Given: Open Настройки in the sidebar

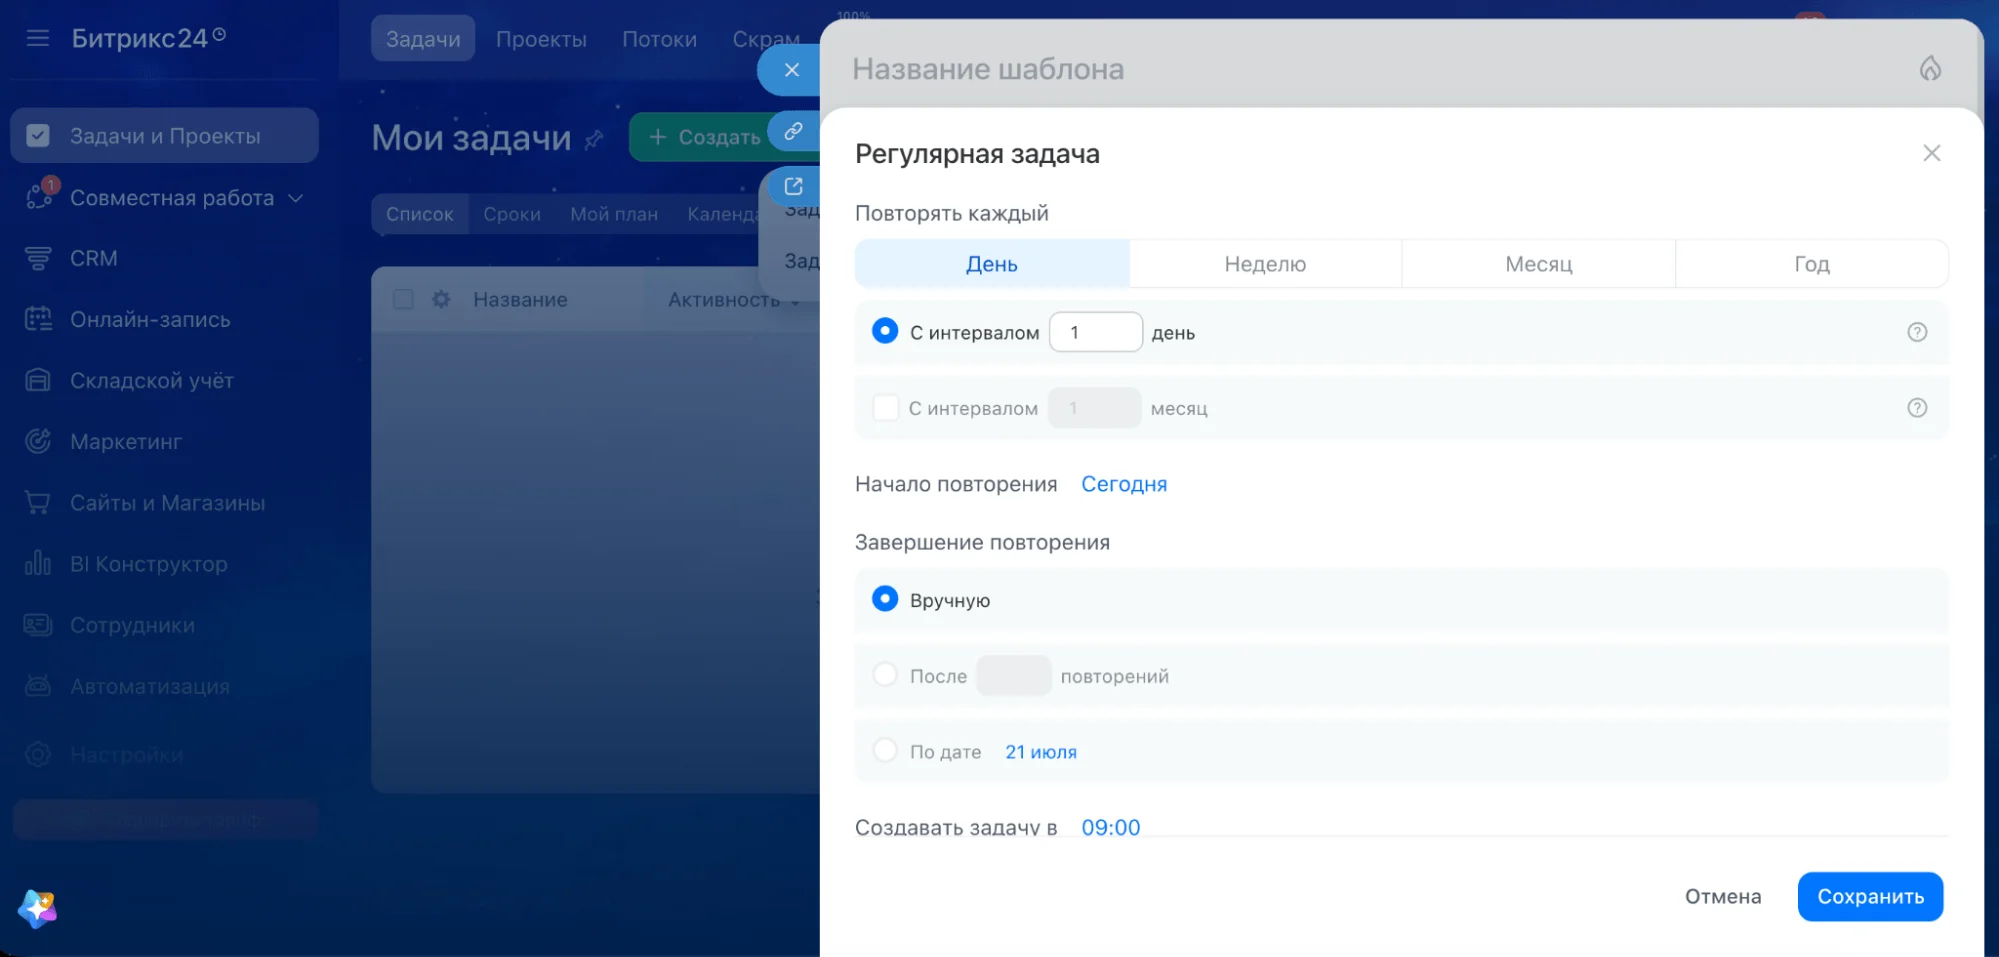Looking at the screenshot, I should (x=126, y=755).
